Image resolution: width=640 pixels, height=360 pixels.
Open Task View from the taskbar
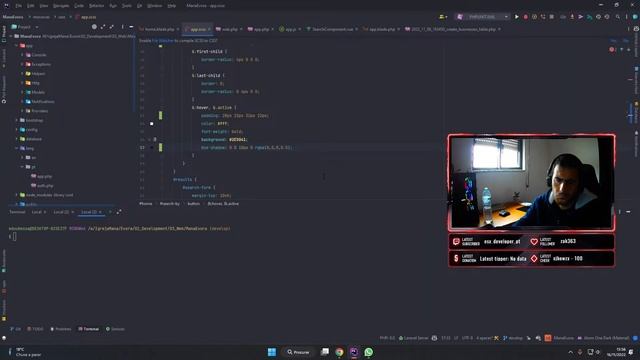pos(324,352)
